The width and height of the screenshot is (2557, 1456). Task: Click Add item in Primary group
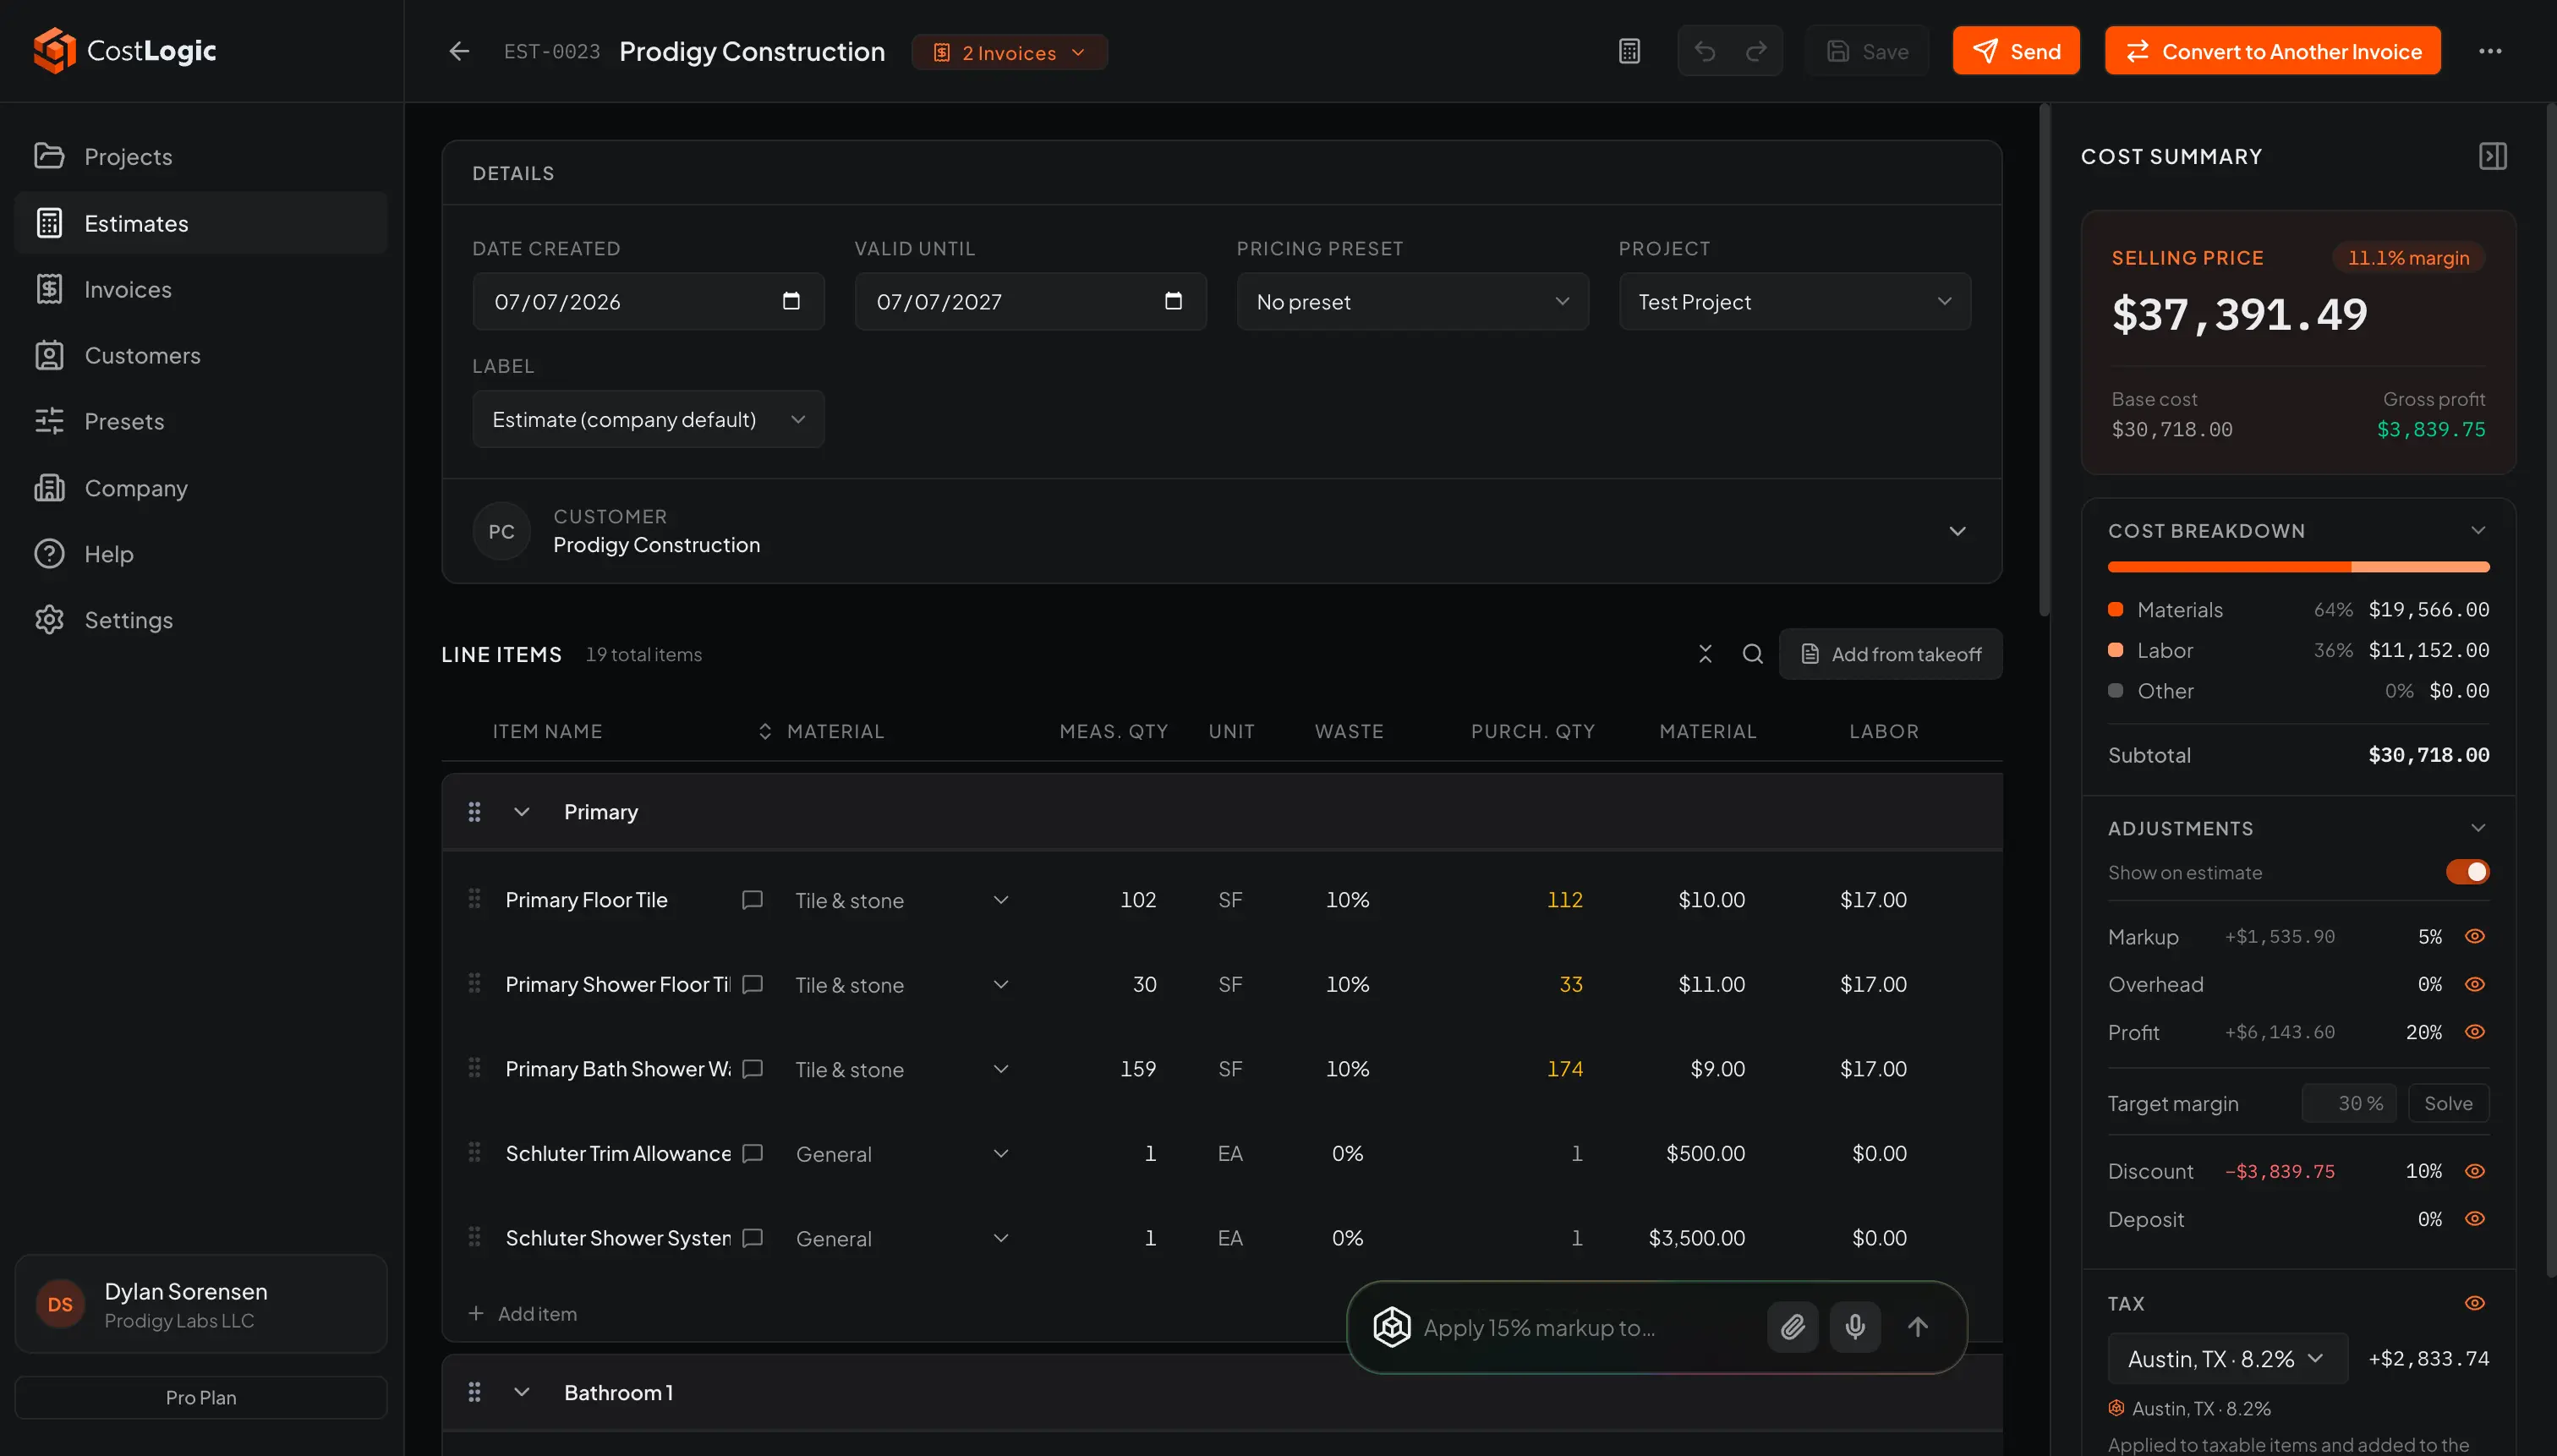click(x=523, y=1314)
